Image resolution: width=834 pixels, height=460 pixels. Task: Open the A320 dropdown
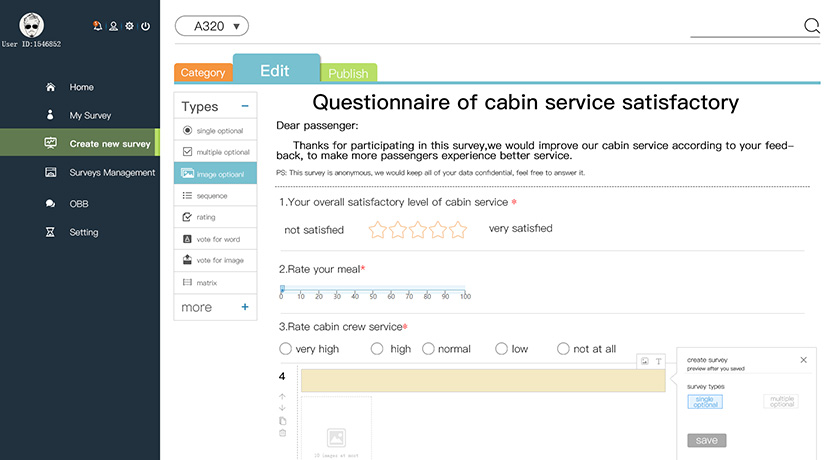[x=211, y=26]
